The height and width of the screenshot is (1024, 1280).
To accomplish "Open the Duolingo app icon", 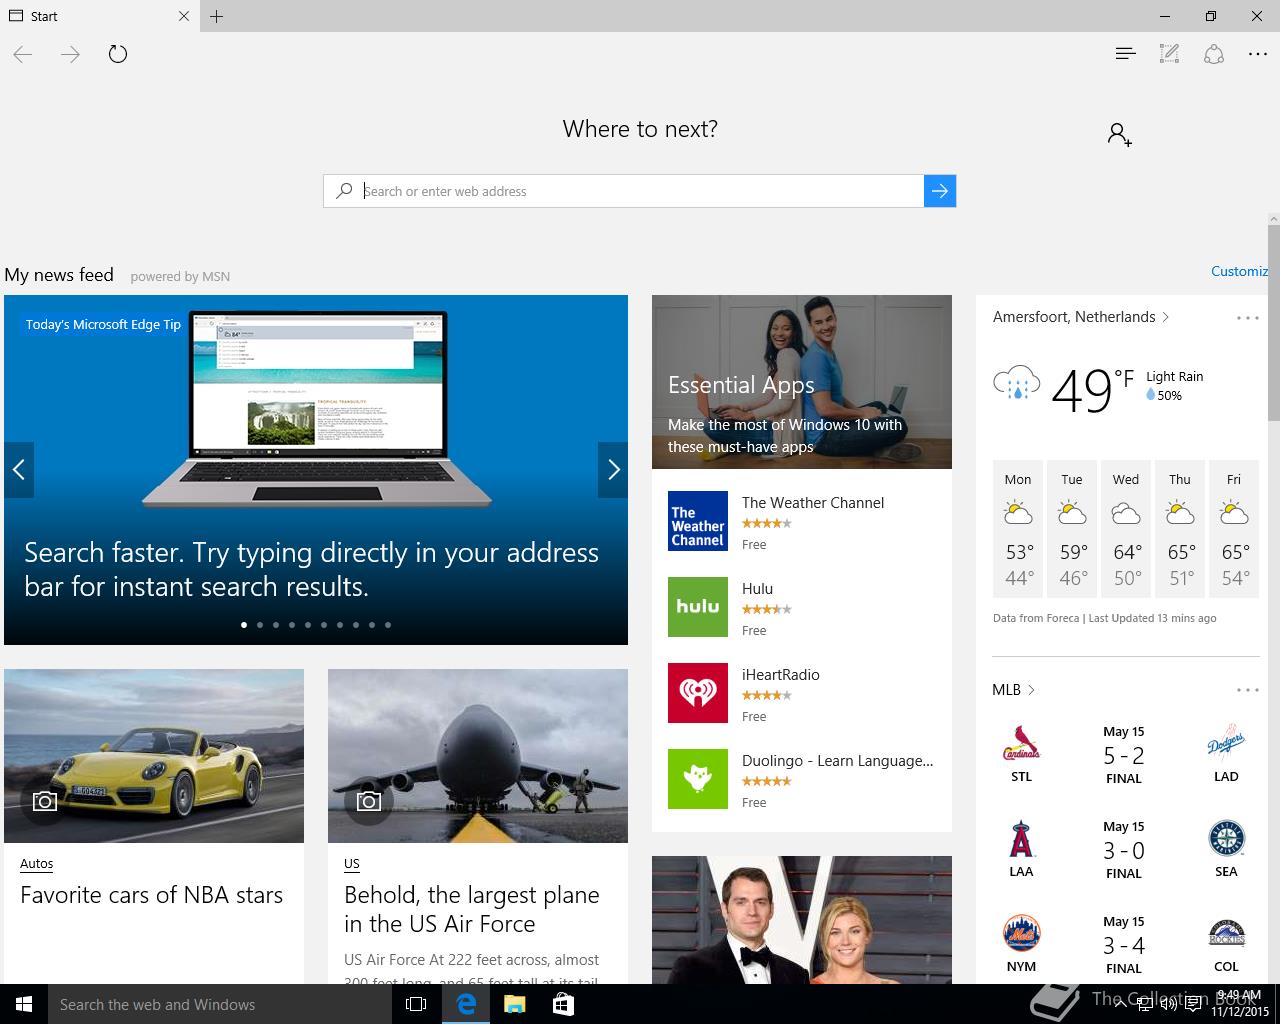I will click(x=698, y=779).
